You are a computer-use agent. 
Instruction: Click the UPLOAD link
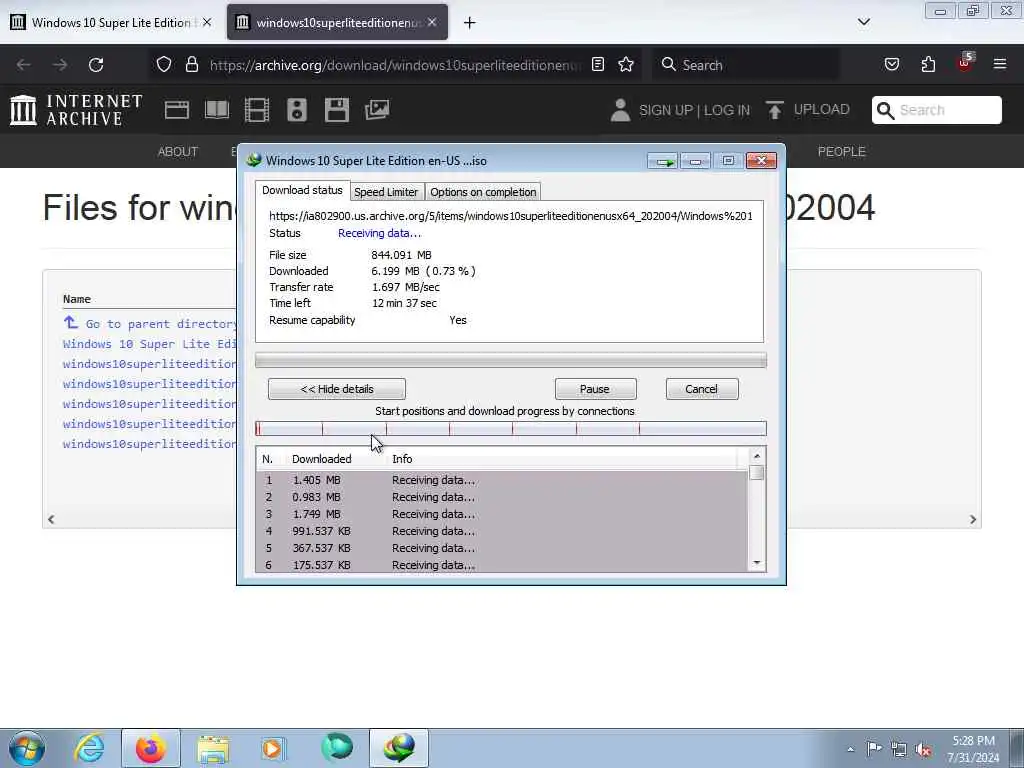(x=822, y=109)
